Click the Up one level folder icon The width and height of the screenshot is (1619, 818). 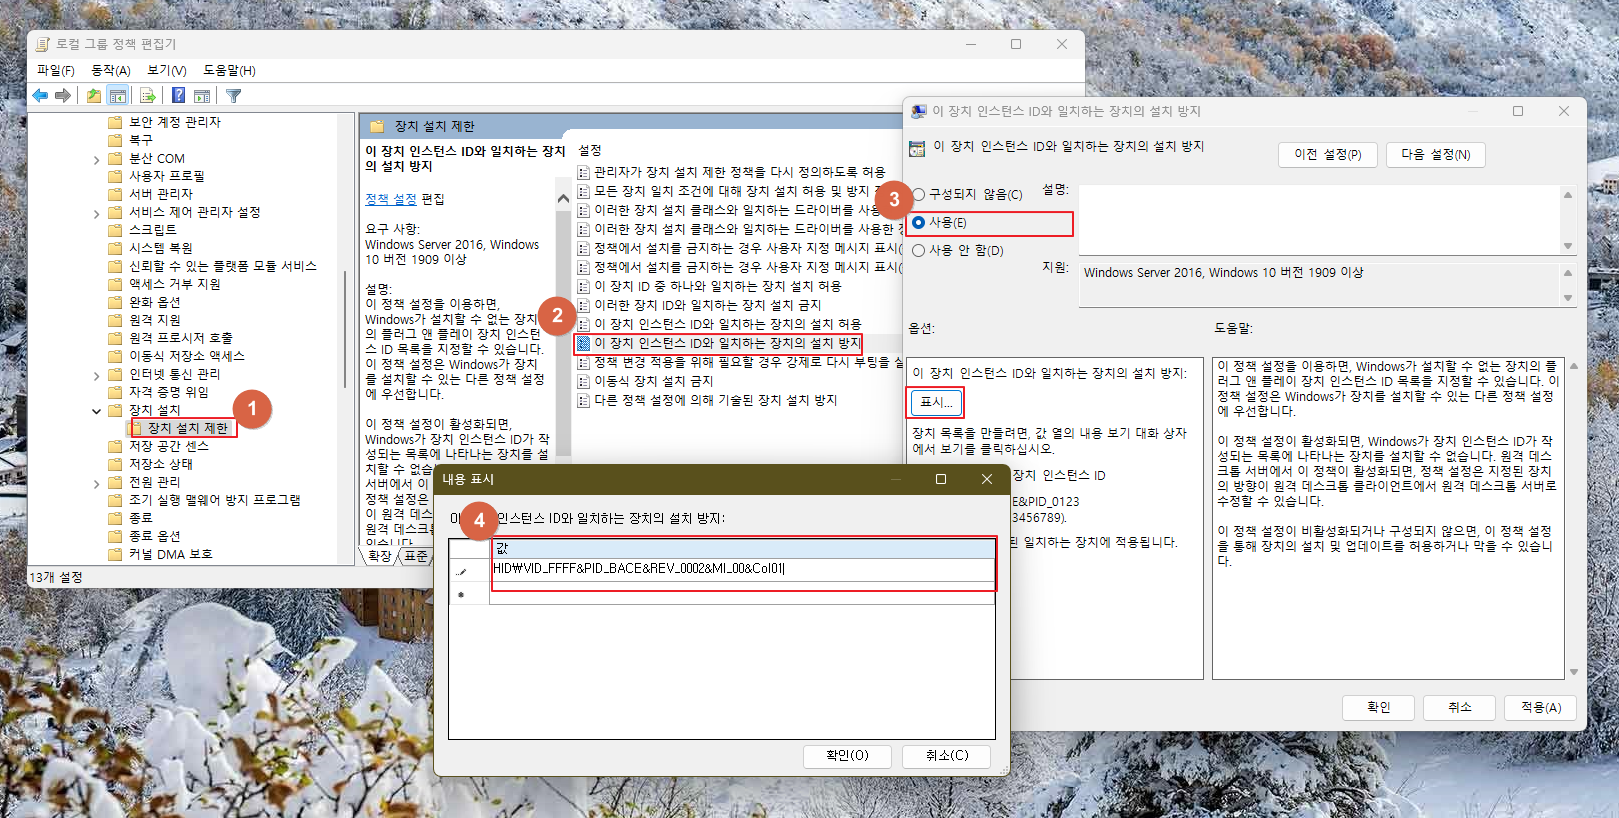[x=93, y=96]
